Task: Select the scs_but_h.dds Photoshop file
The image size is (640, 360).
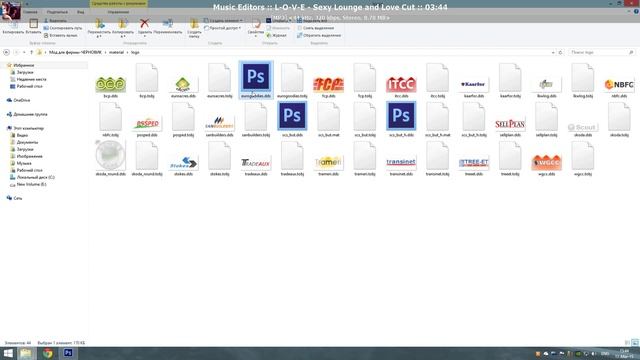Action: pos(401,119)
